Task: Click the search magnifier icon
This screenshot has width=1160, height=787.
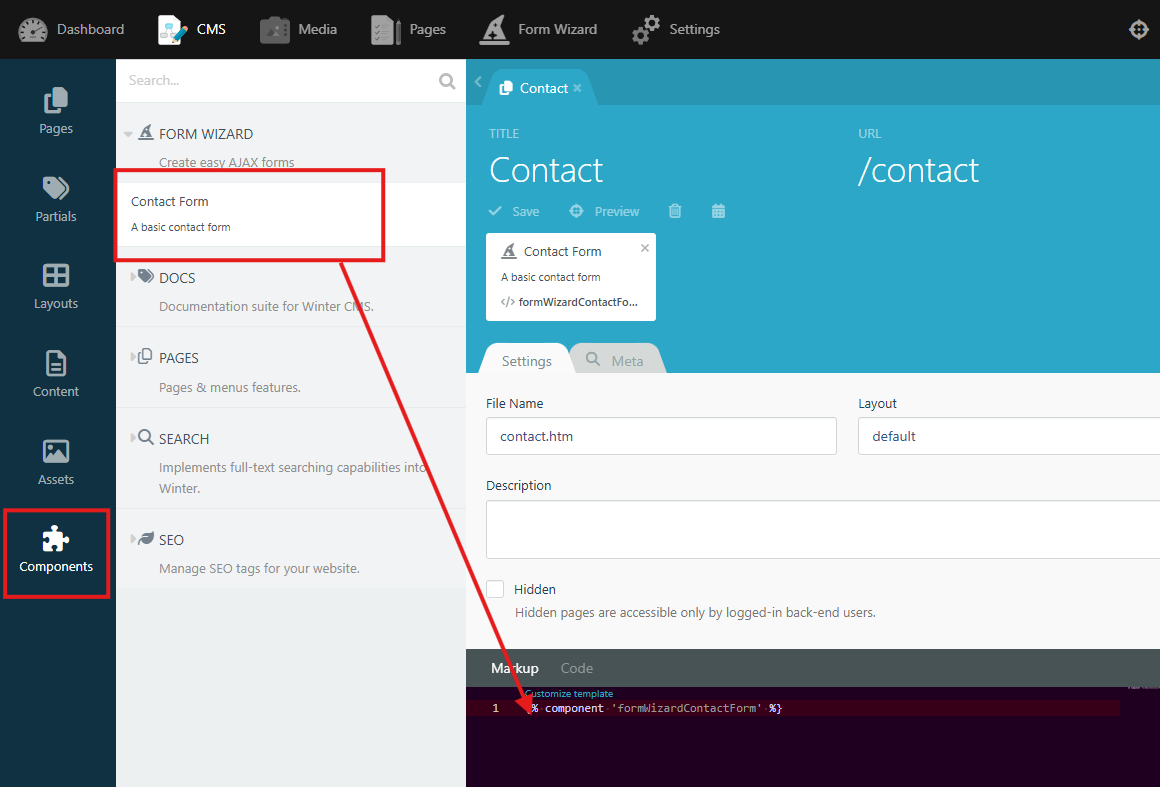Action: click(447, 81)
